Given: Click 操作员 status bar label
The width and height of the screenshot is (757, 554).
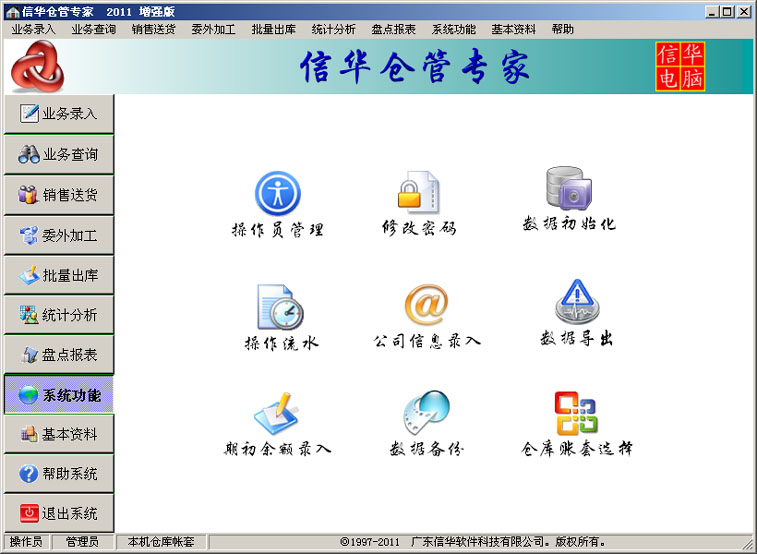Looking at the screenshot, I should click(26, 542).
